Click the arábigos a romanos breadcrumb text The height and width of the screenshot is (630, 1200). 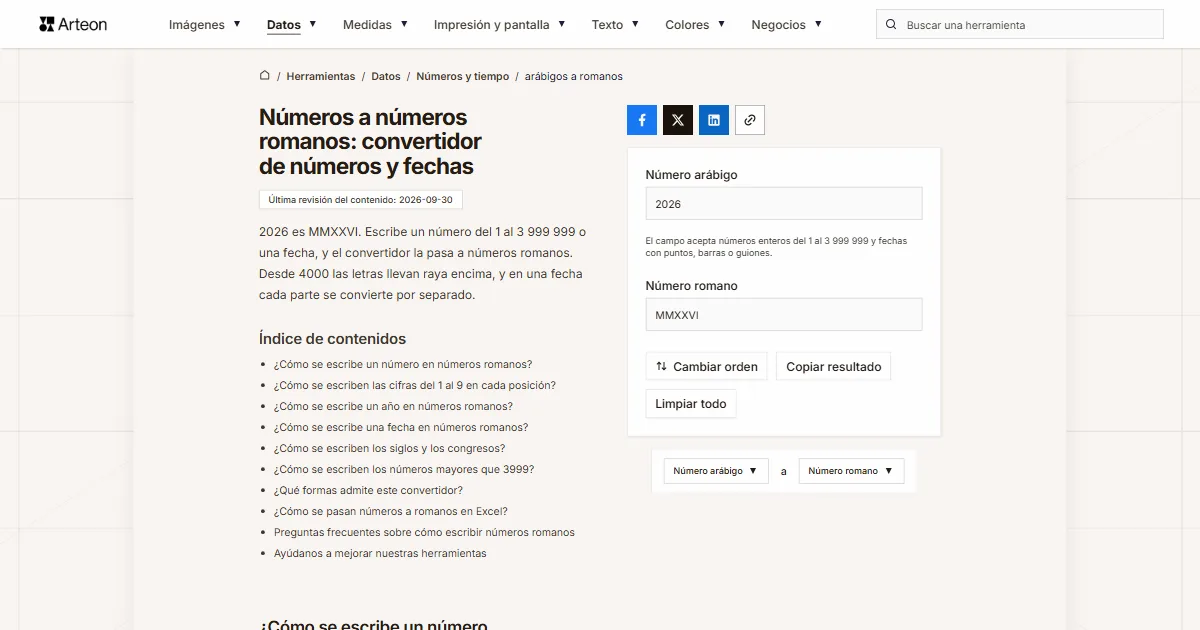click(574, 76)
